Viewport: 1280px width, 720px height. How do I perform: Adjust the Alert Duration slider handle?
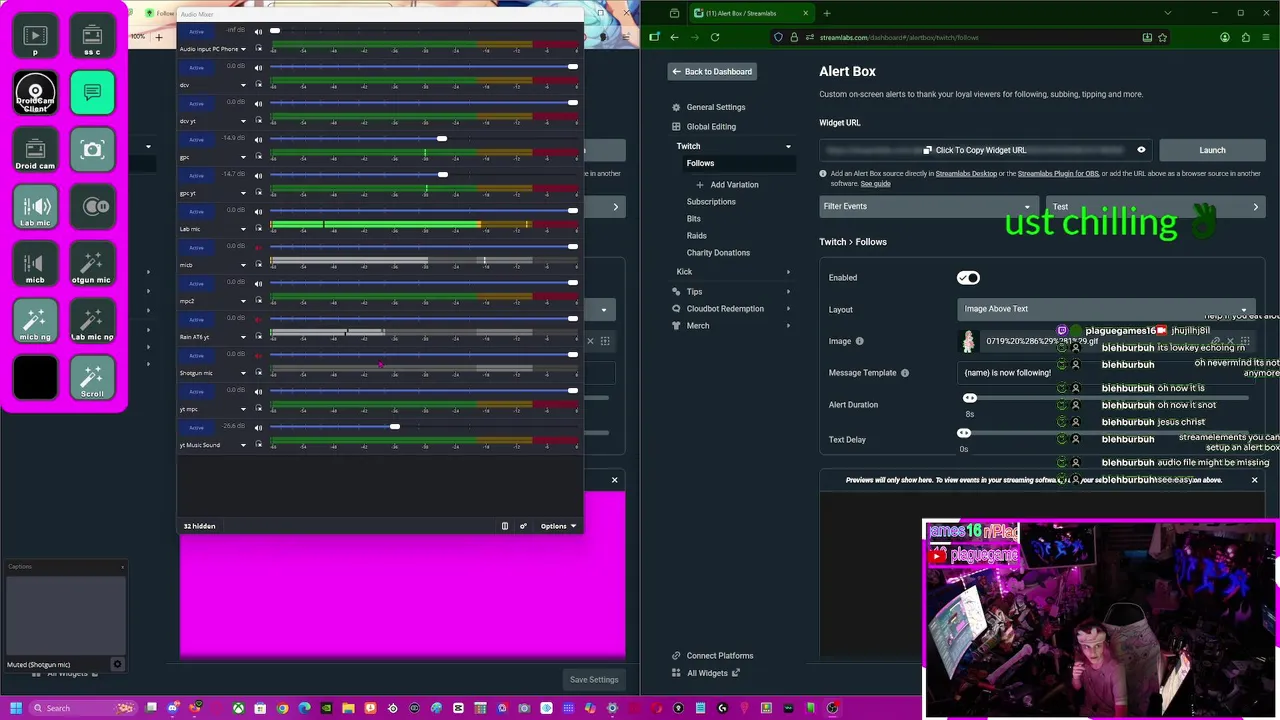point(970,398)
